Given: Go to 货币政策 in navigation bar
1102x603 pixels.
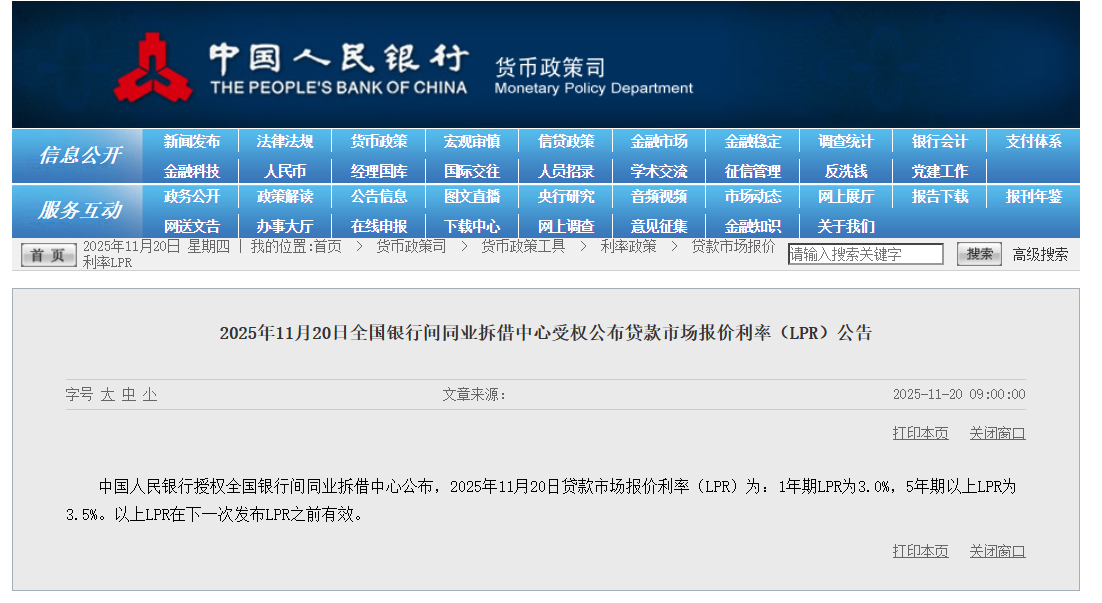Looking at the screenshot, I should pyautogui.click(x=379, y=141).
